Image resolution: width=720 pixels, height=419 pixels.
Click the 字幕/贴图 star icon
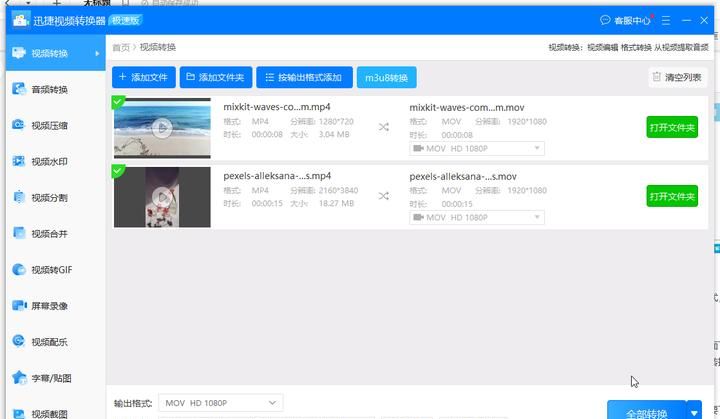point(19,378)
